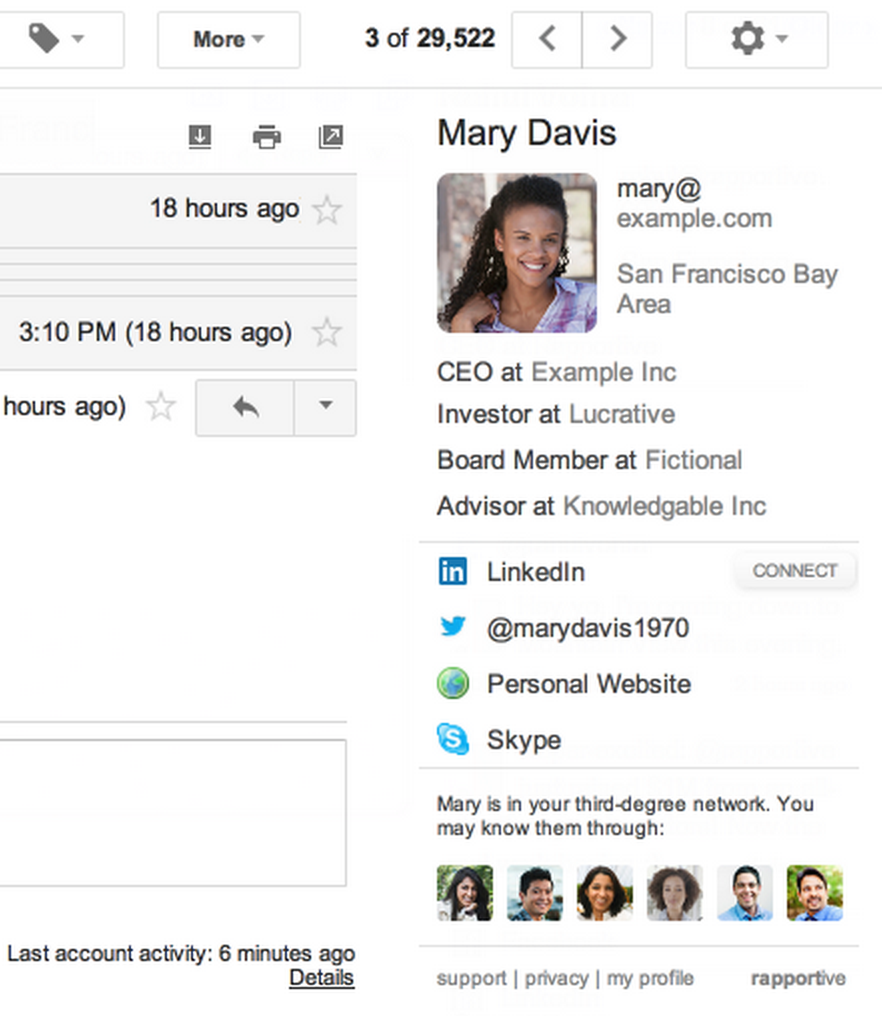This screenshot has width=882, height=1016.
Task: Go to the next email
Action: pyautogui.click(x=618, y=40)
